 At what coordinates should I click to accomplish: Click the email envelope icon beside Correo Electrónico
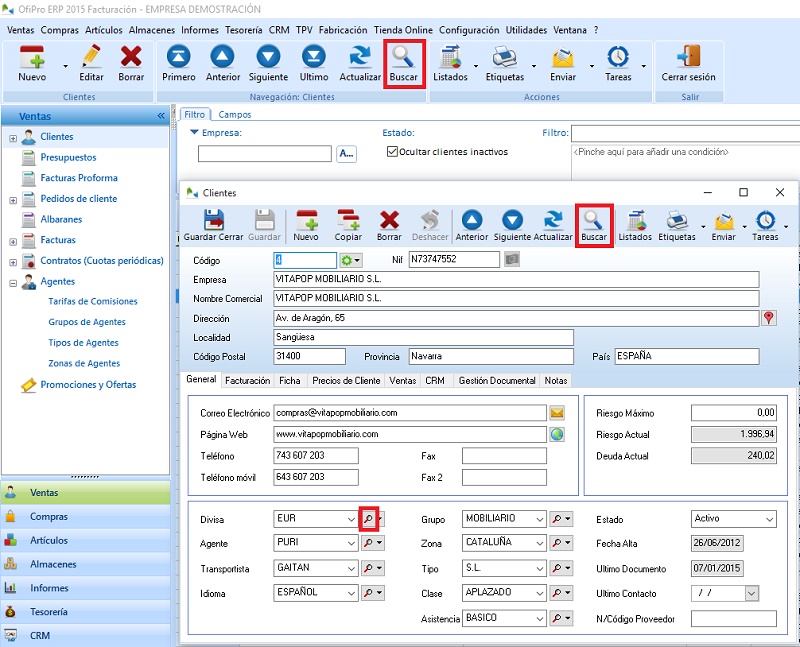[x=557, y=413]
